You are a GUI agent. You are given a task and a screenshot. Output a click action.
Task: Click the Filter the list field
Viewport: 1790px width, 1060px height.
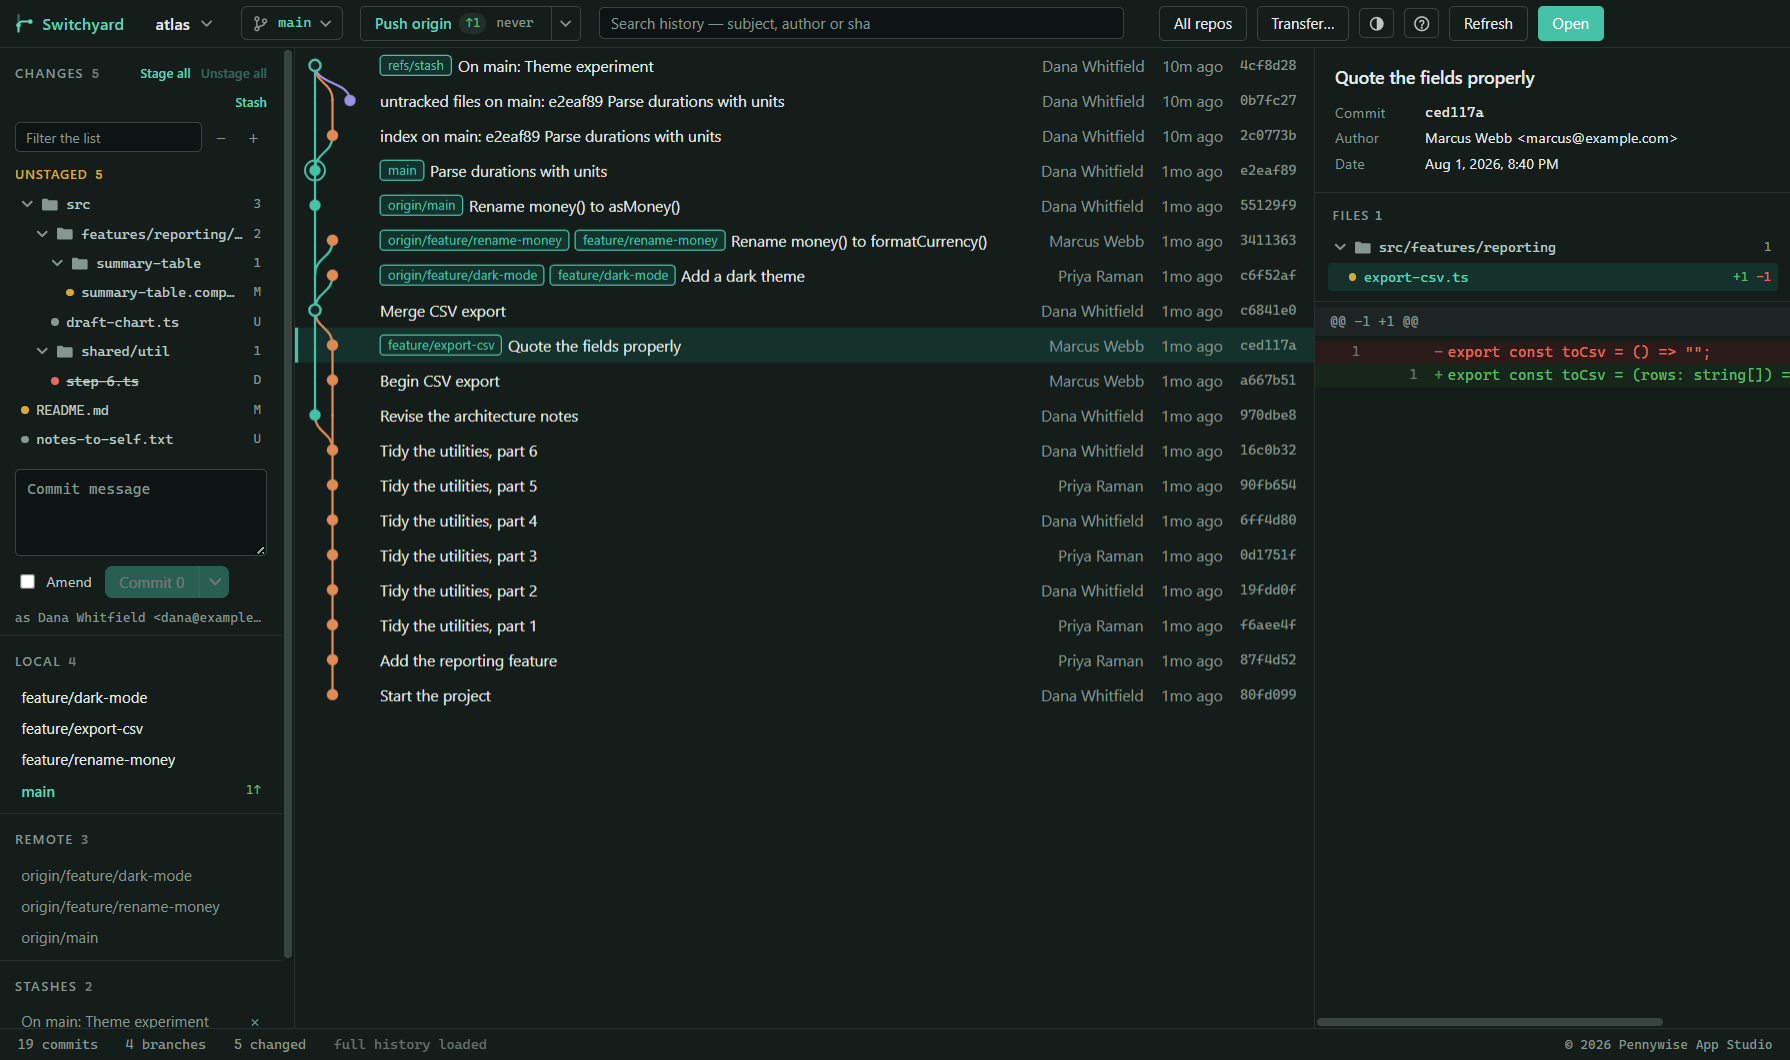point(108,138)
